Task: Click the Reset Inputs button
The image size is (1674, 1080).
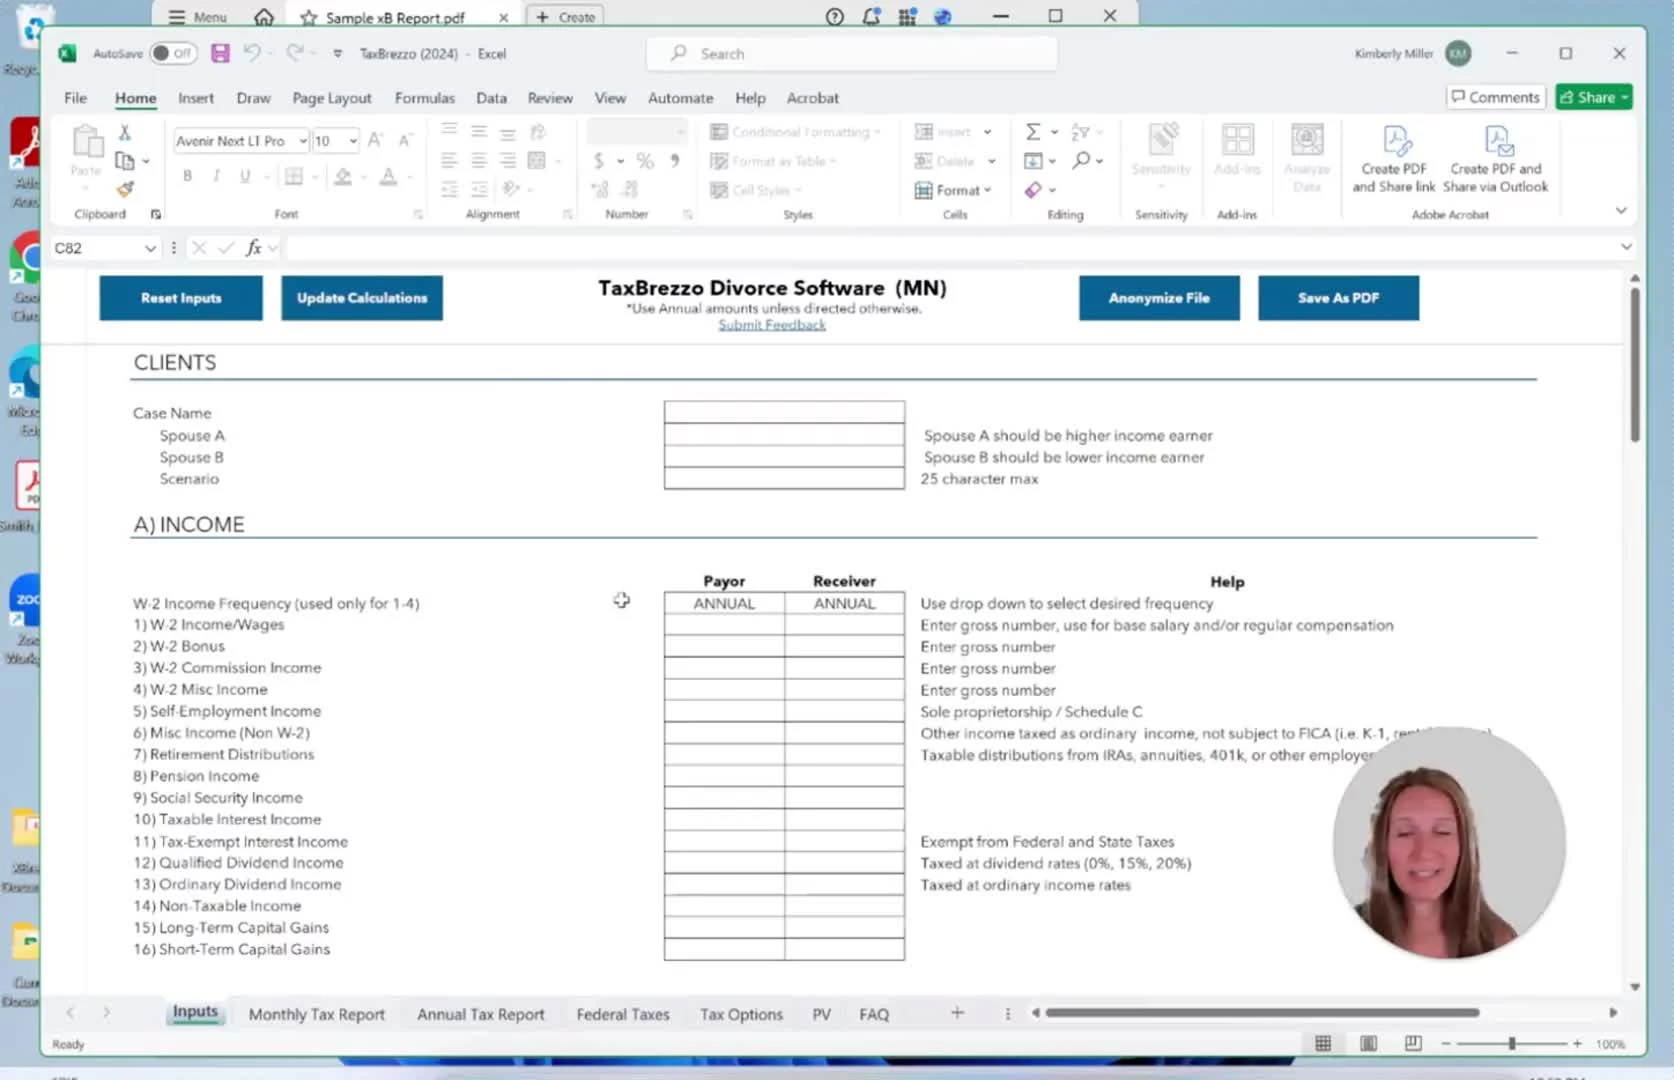Action: coord(181,298)
